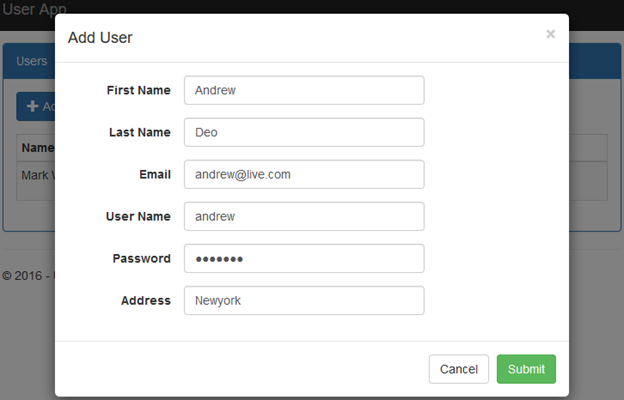
Task: Focus the masked Password field
Action: pyautogui.click(x=304, y=258)
